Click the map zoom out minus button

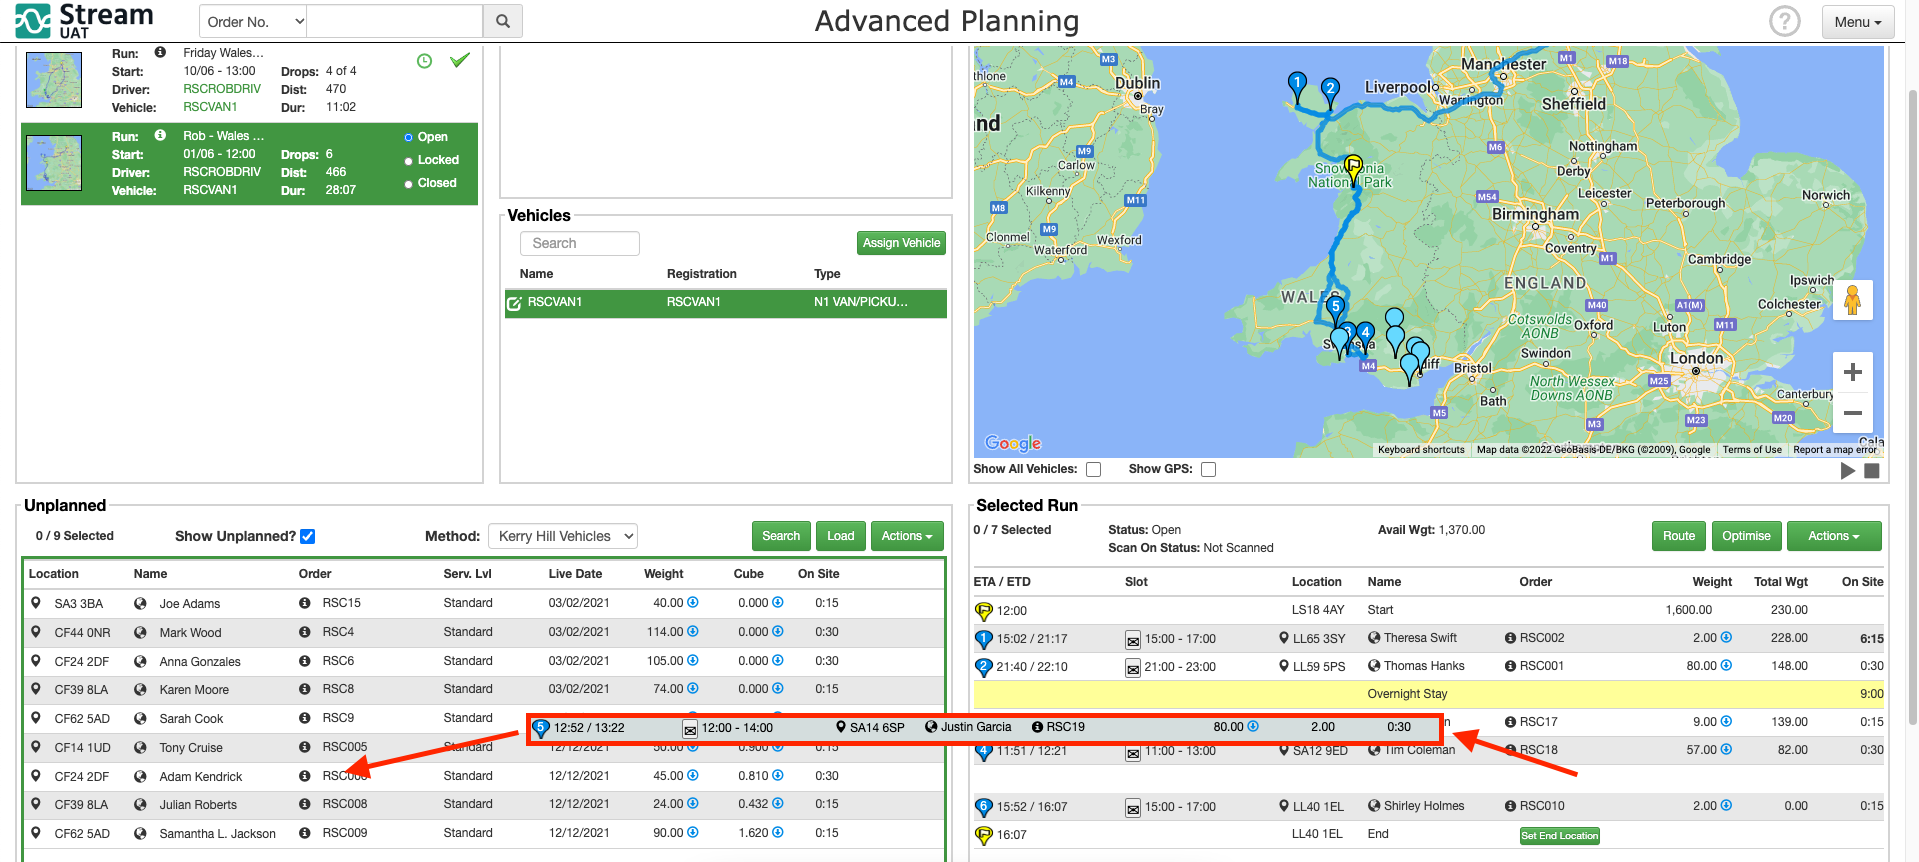click(1852, 412)
